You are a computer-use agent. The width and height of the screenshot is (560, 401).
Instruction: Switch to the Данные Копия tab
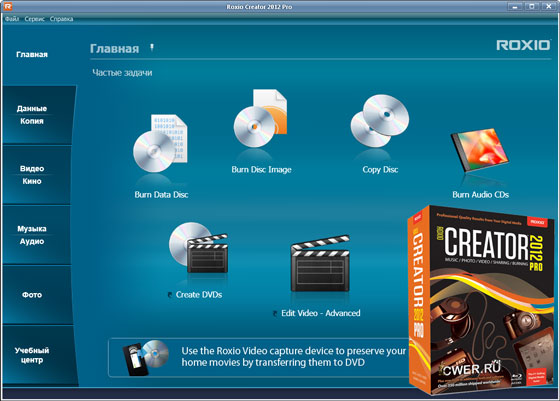point(38,115)
